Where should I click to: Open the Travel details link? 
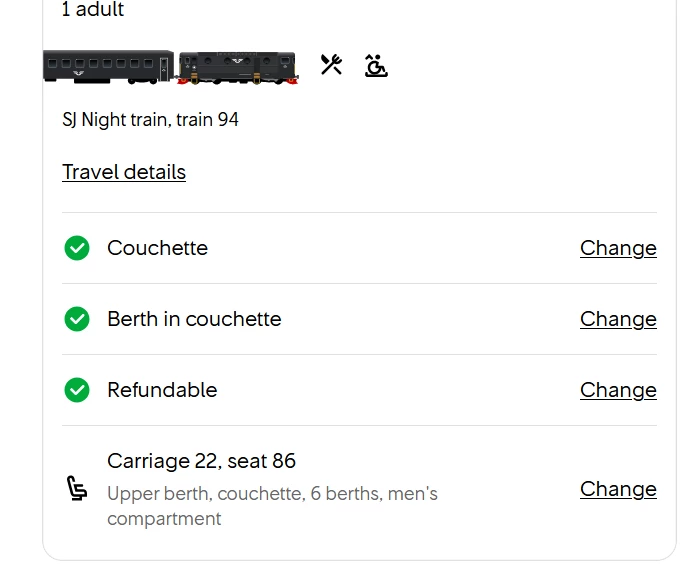click(x=124, y=172)
